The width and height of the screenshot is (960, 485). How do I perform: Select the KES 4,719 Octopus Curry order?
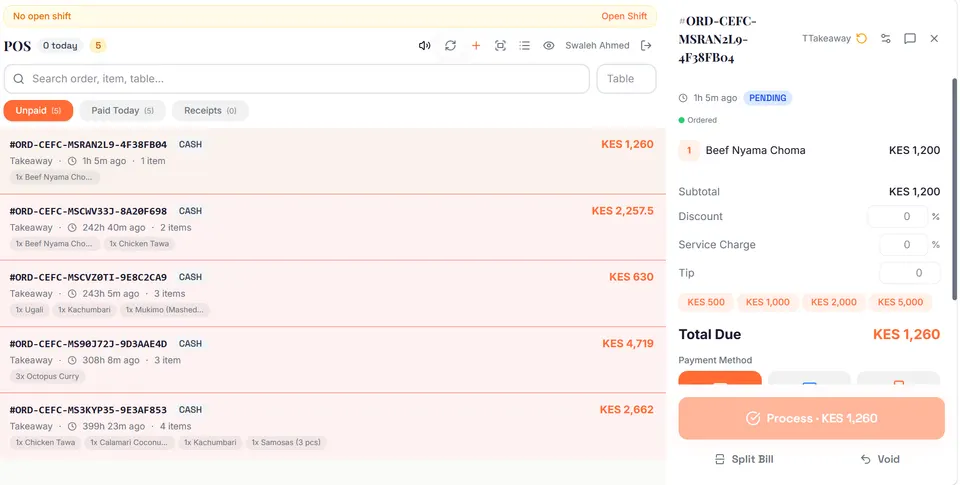click(x=332, y=360)
